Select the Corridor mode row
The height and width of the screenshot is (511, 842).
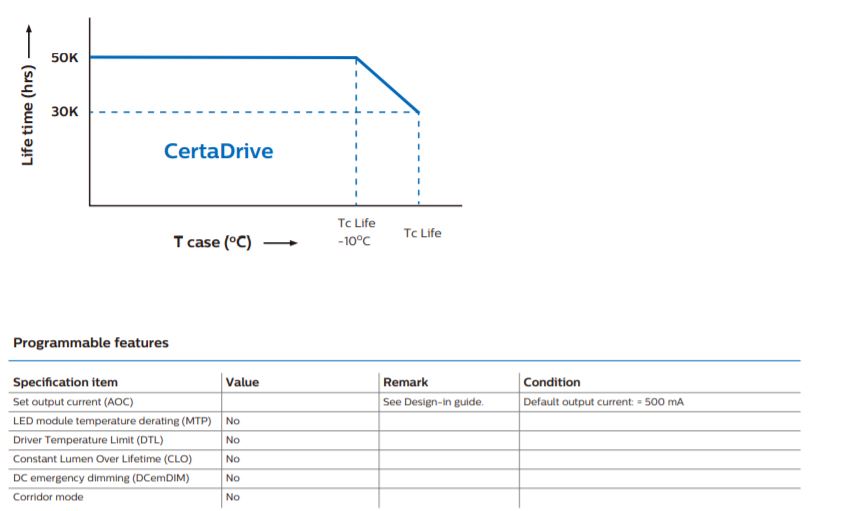click(404, 498)
